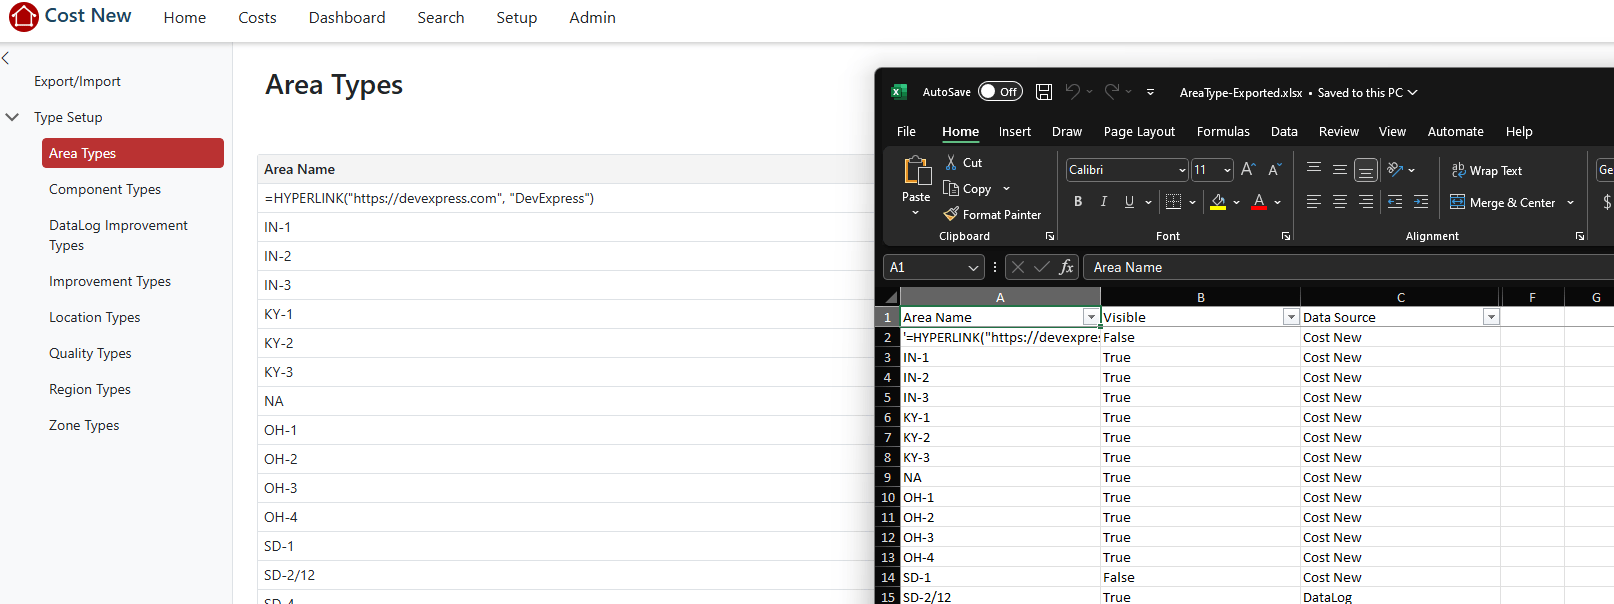
Task: Open the Page Layout ribbon tab
Action: 1139,131
